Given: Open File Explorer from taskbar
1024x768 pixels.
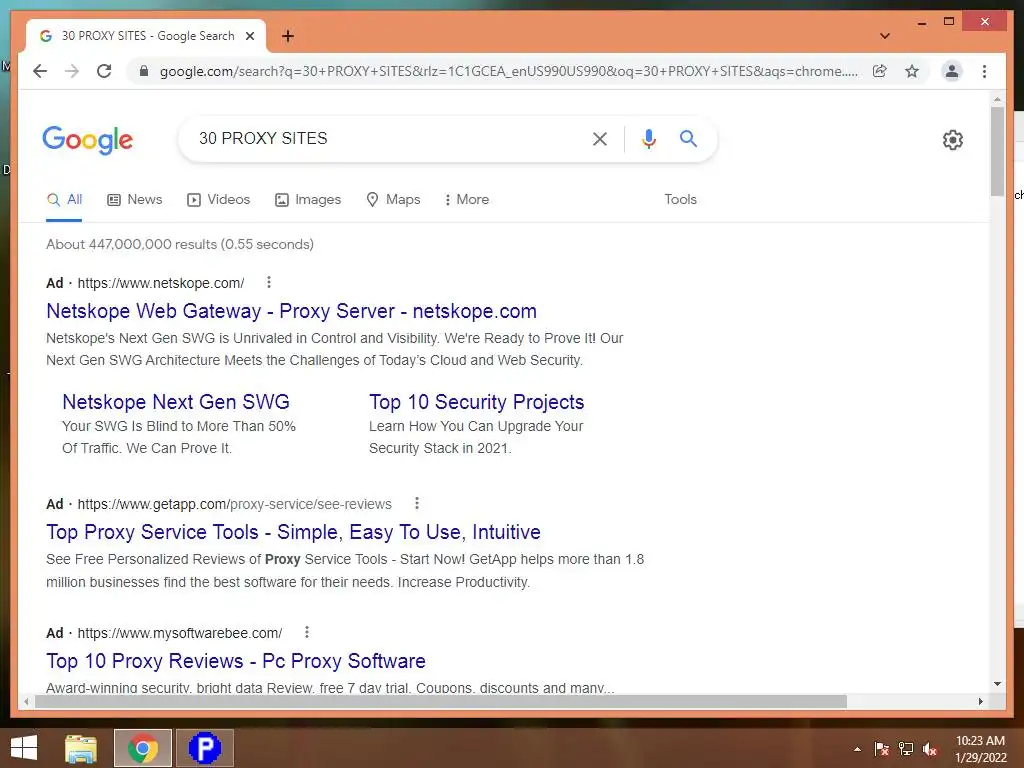Looking at the screenshot, I should pos(81,748).
